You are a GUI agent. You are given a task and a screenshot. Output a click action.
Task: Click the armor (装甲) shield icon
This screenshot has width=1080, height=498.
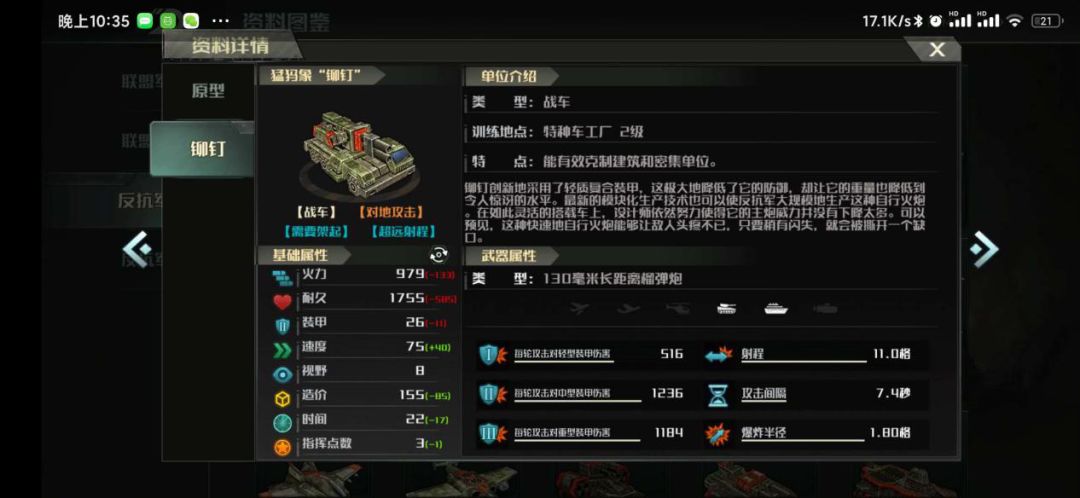coord(282,326)
